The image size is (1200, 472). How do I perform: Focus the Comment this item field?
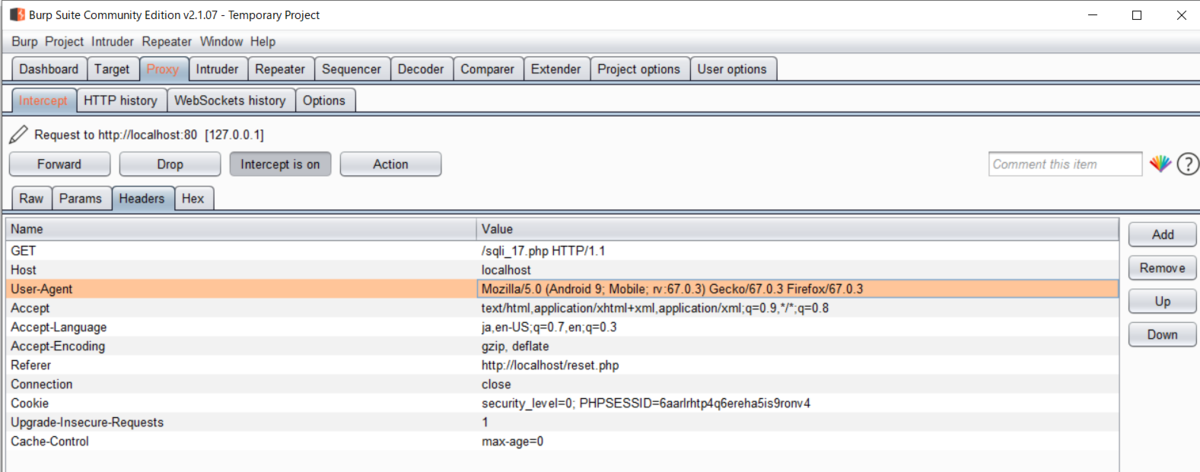[x=1065, y=164]
